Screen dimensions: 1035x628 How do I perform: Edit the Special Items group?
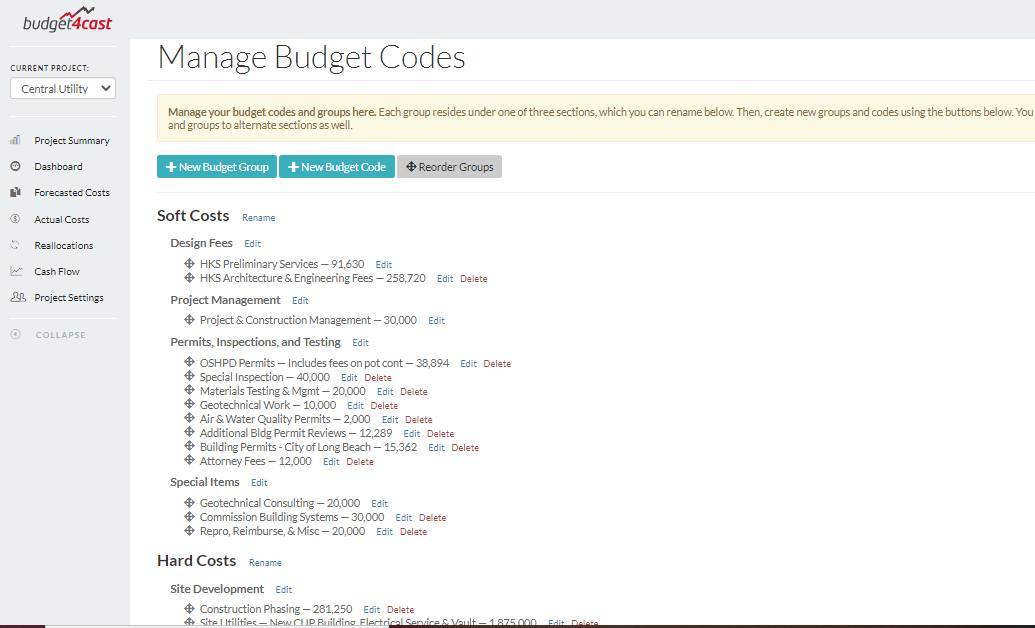coord(259,483)
